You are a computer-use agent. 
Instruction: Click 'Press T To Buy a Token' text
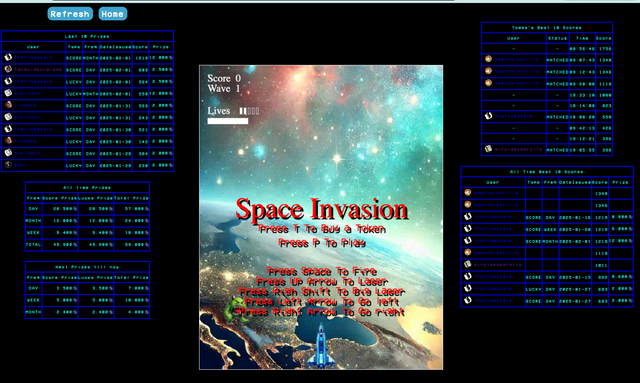[322, 229]
